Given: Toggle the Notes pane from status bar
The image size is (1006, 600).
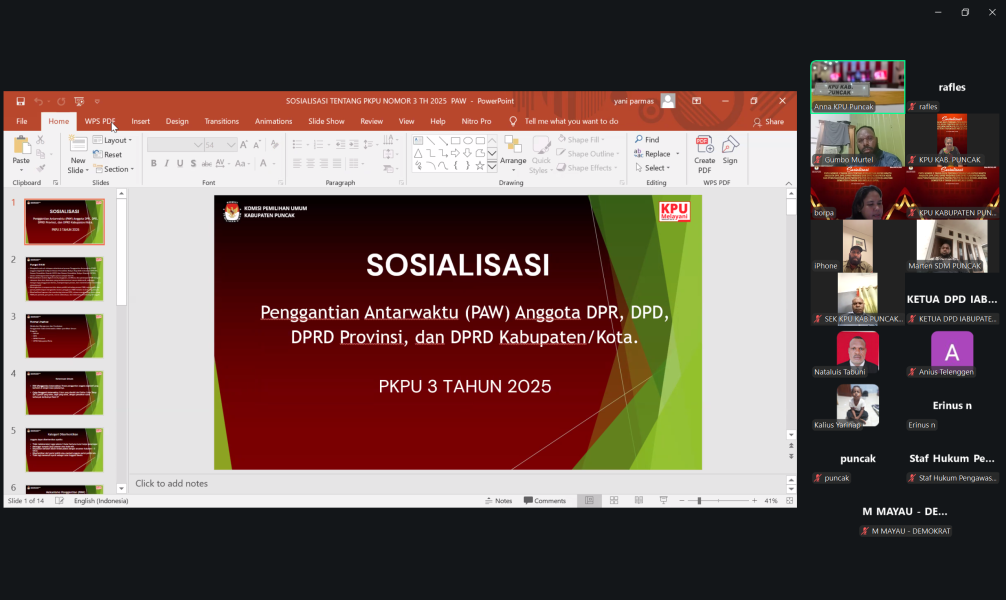Looking at the screenshot, I should 498,500.
